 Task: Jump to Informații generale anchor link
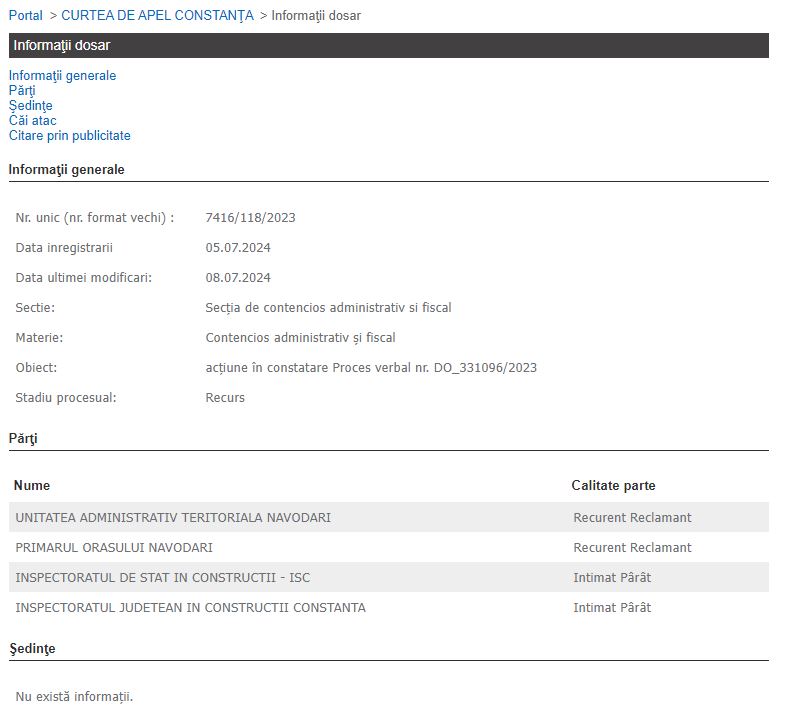coord(62,75)
